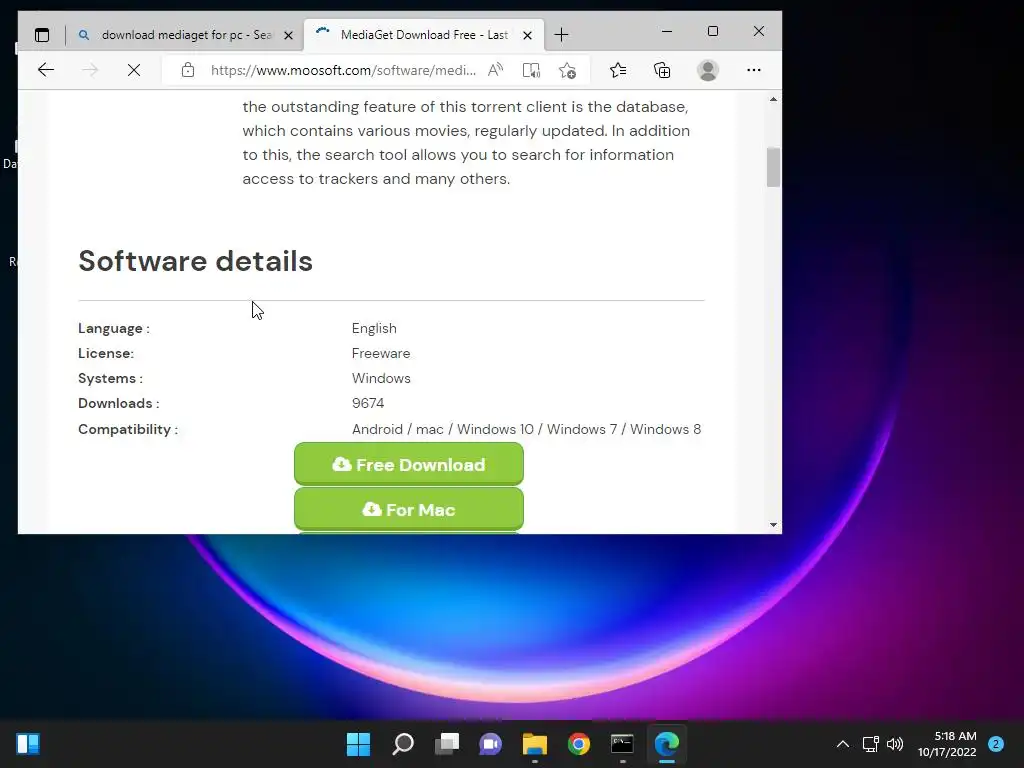Open the Favorites list
Screen dimensions: 1024x768
(x=618, y=70)
